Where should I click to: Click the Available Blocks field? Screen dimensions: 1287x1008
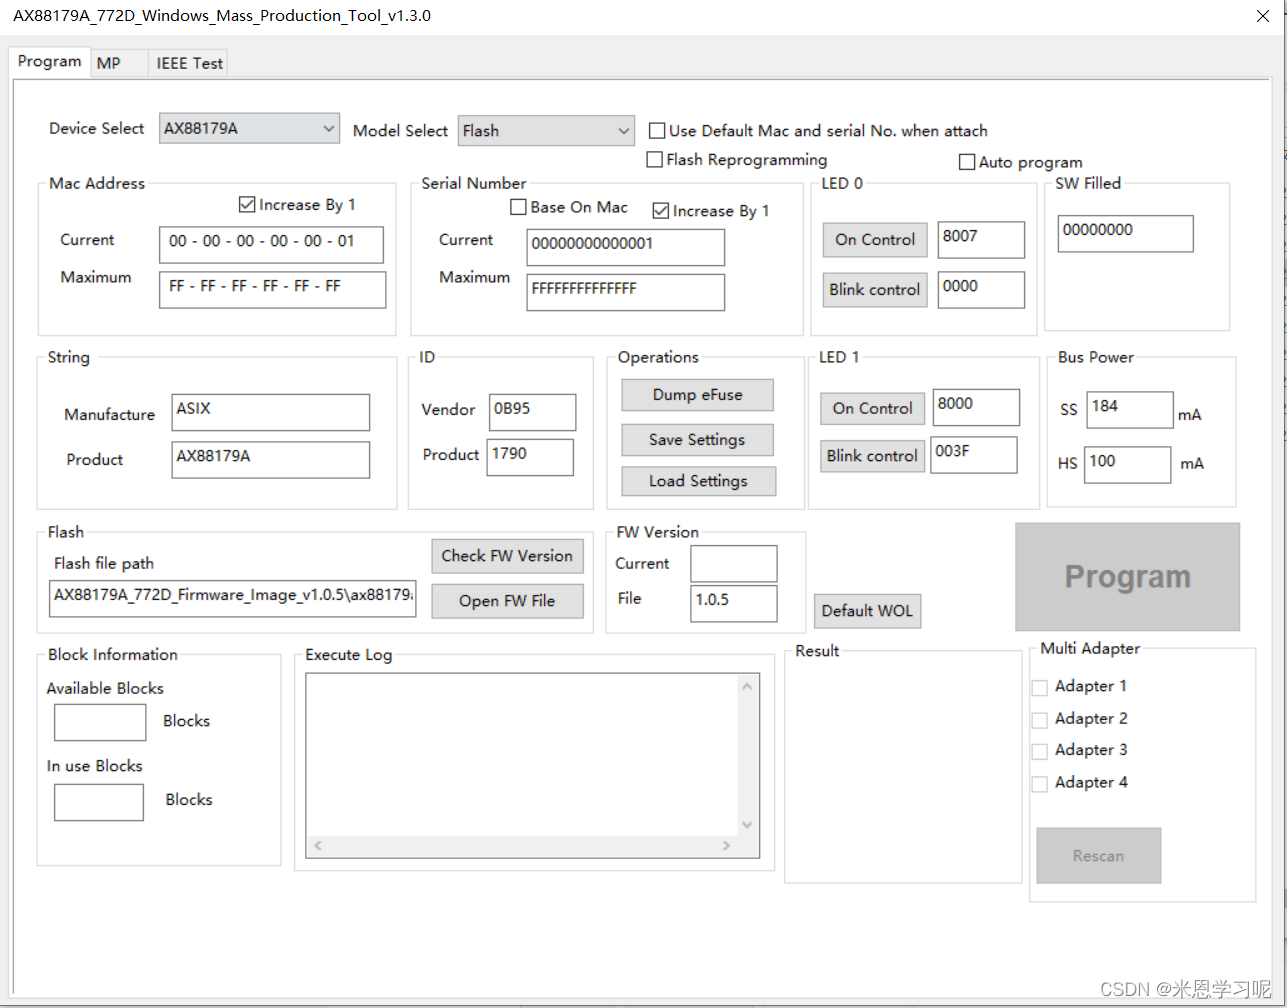[x=100, y=723]
